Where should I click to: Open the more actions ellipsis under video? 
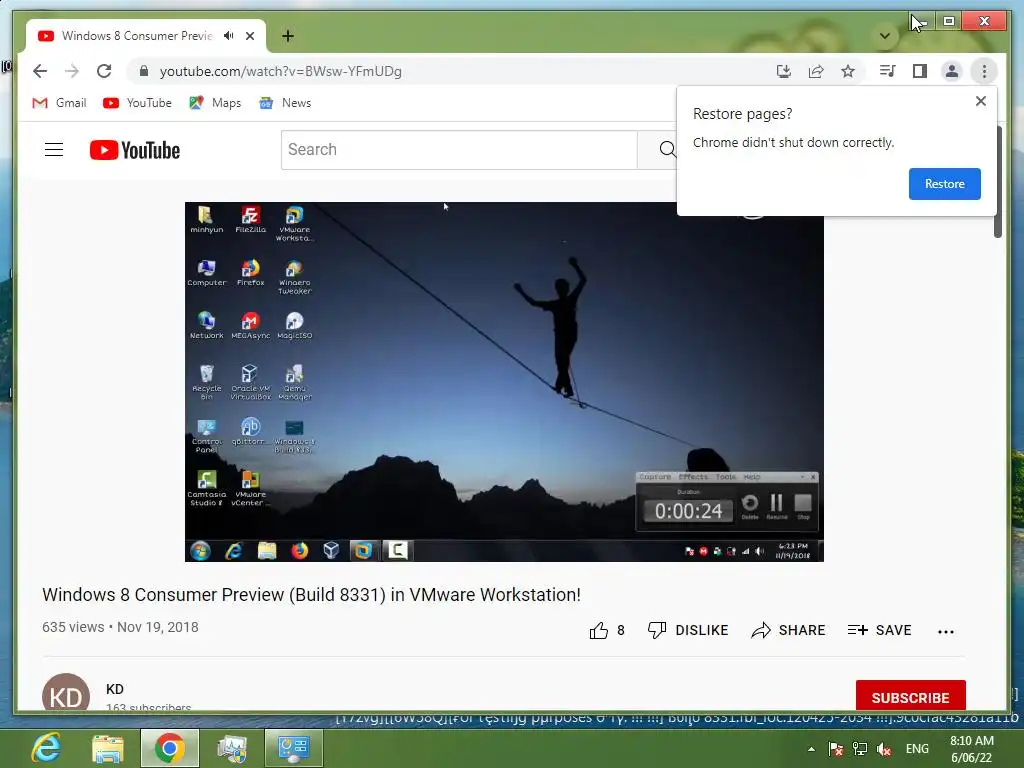(x=946, y=632)
